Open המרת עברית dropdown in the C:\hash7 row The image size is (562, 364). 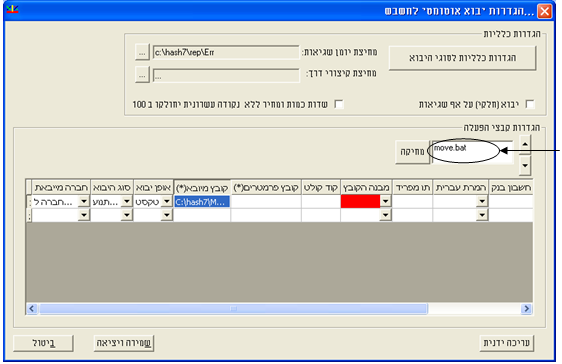point(482,201)
